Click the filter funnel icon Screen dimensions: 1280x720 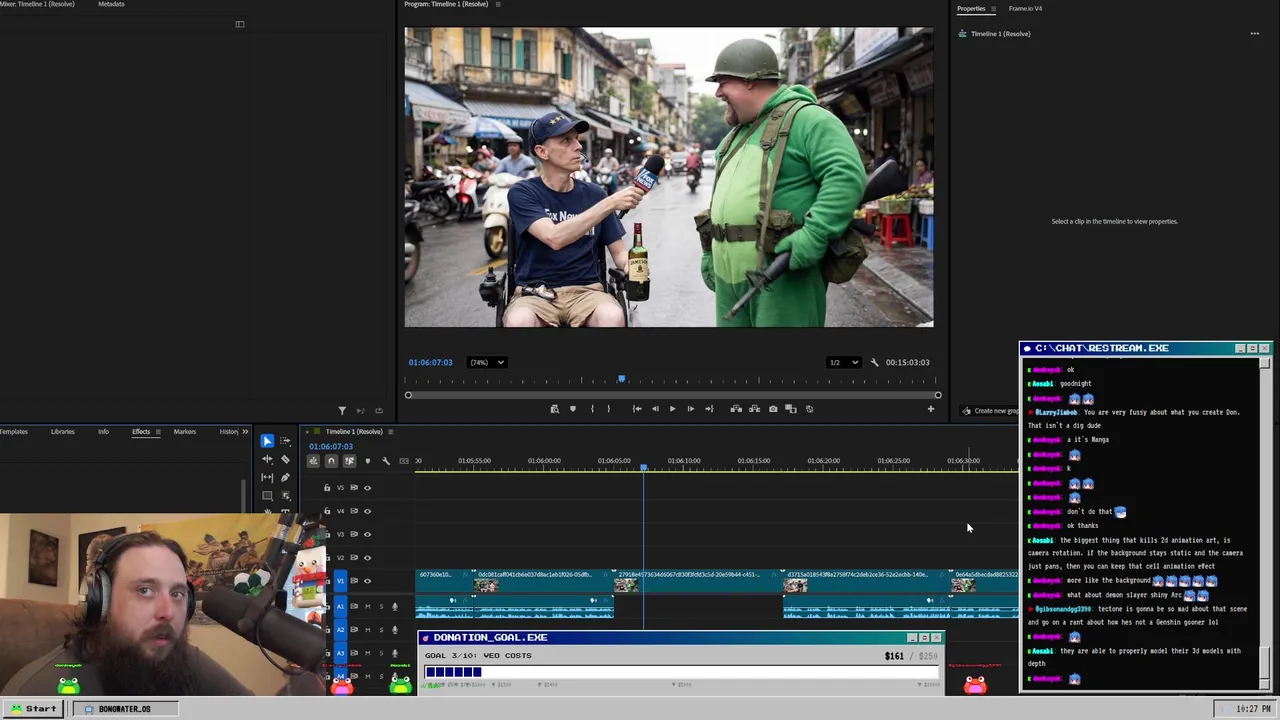tap(342, 410)
